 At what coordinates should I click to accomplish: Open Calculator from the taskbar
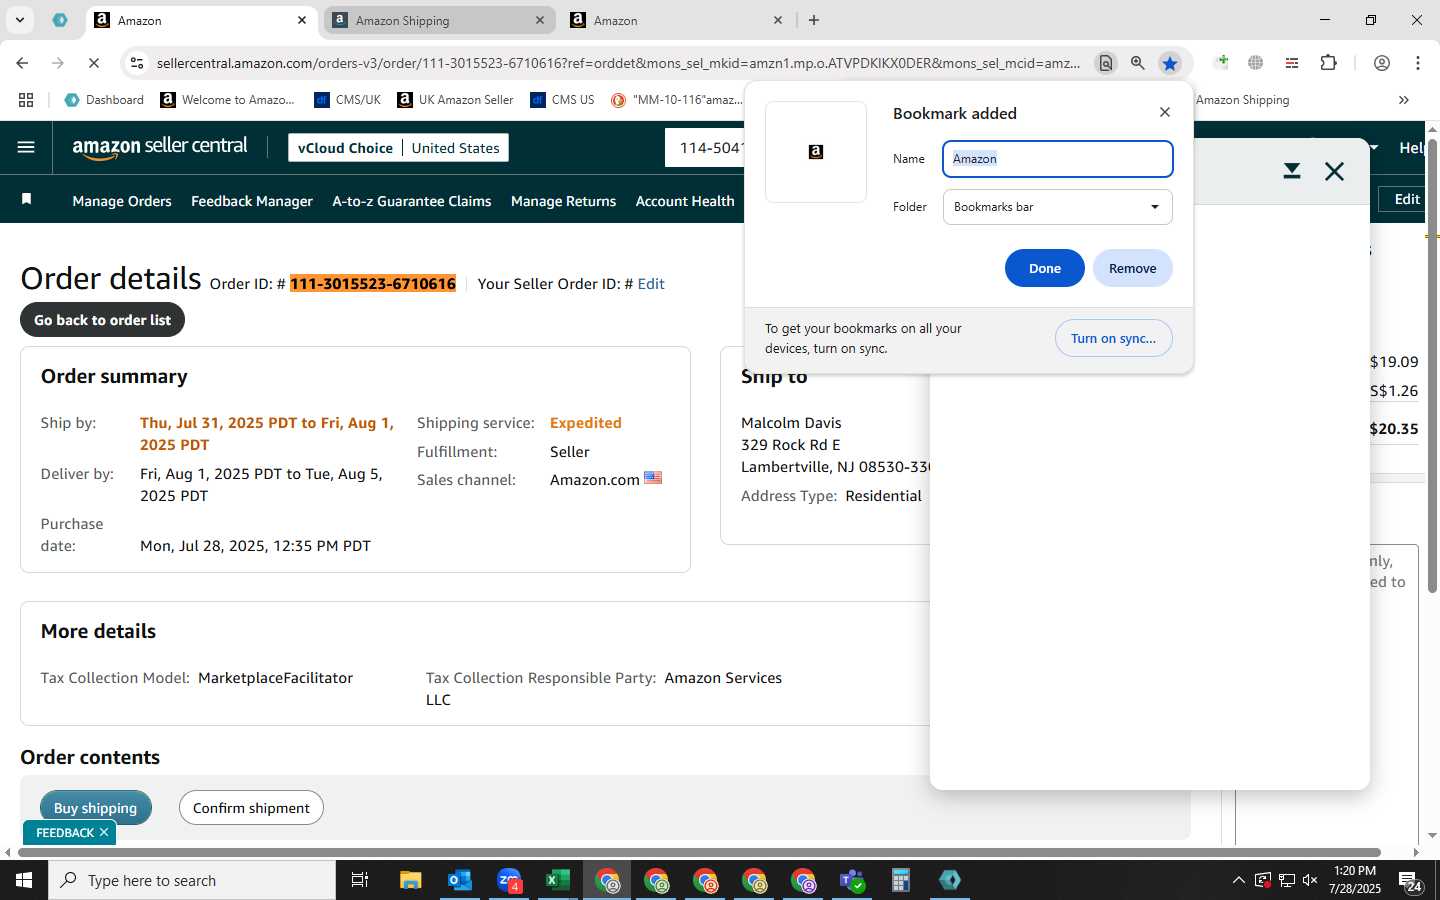point(901,880)
